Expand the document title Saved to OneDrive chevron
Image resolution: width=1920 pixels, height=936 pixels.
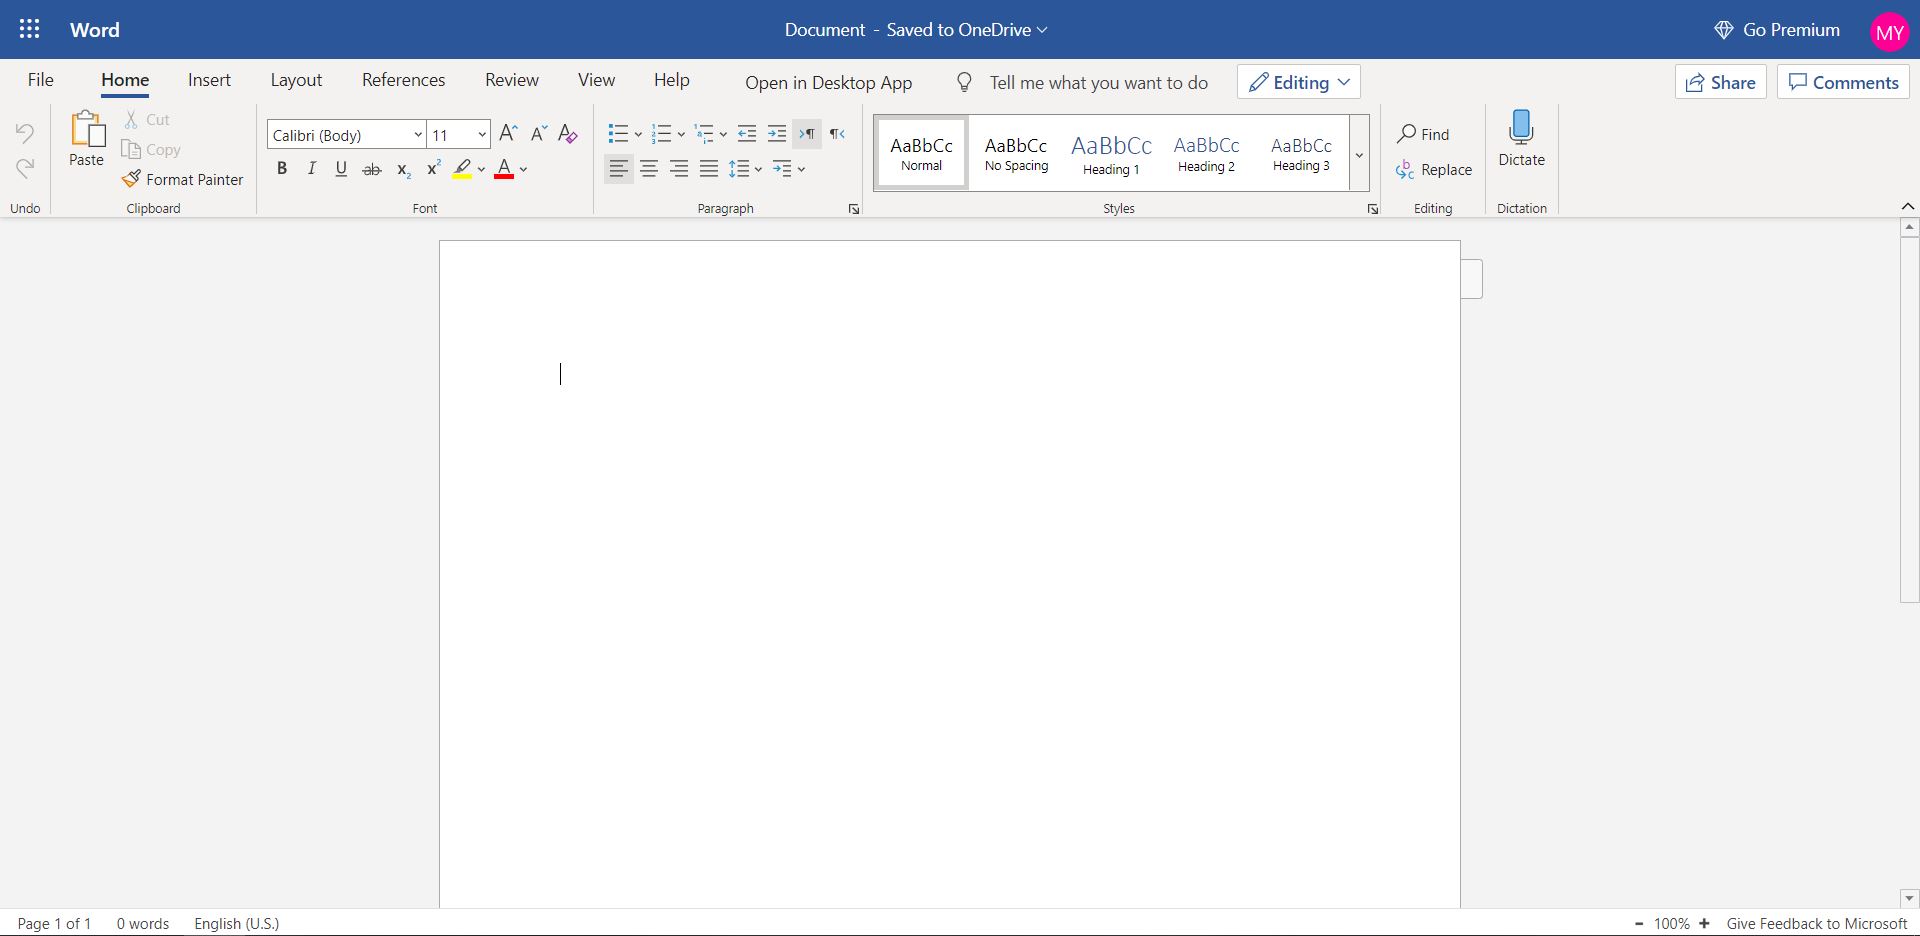(x=1042, y=30)
